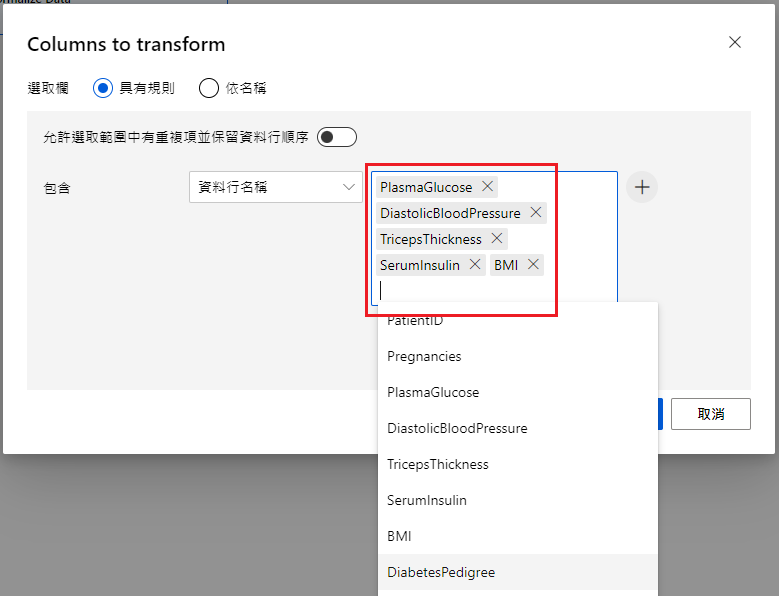Select the 依名稱 radio option

209,88
